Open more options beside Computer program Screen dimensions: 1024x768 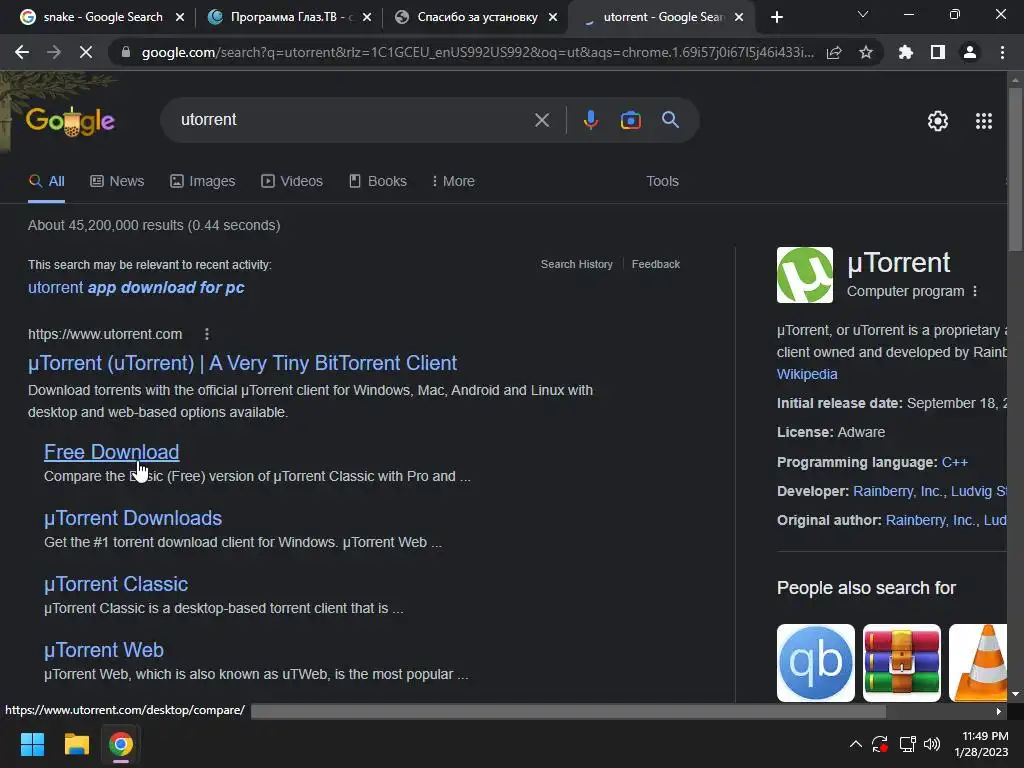pos(975,291)
